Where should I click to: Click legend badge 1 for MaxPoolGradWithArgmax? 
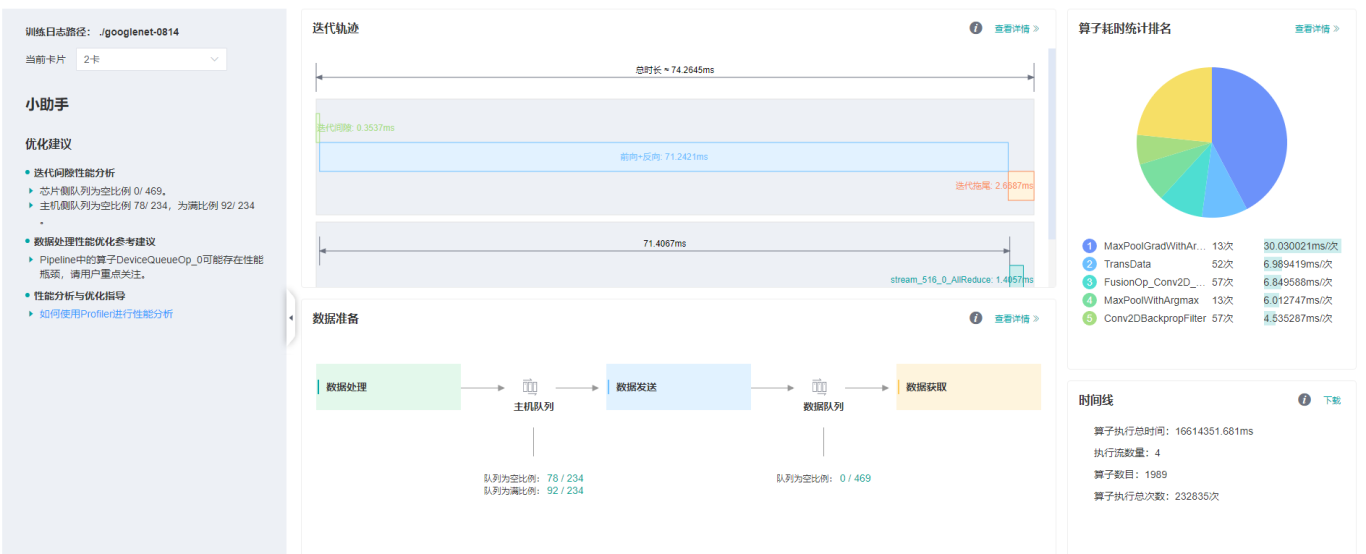1090,246
